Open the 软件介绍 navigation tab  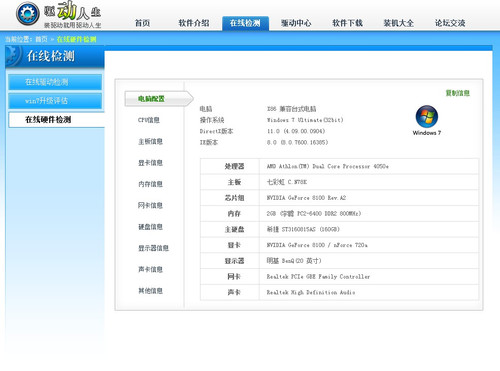point(194,23)
